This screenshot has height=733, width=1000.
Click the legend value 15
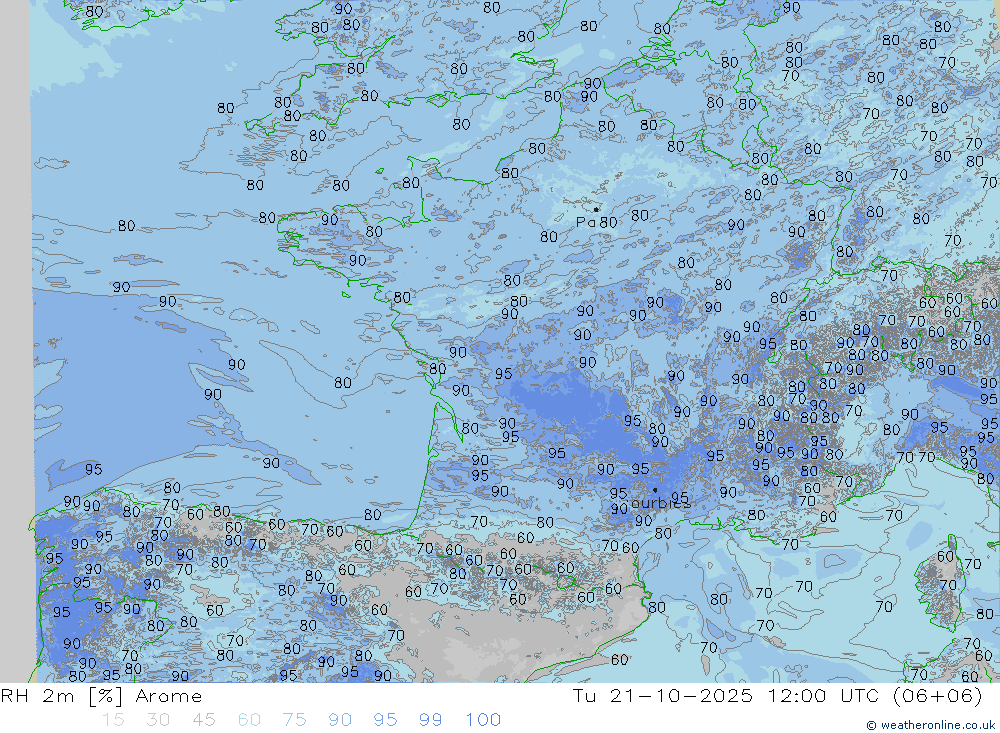(x=113, y=720)
